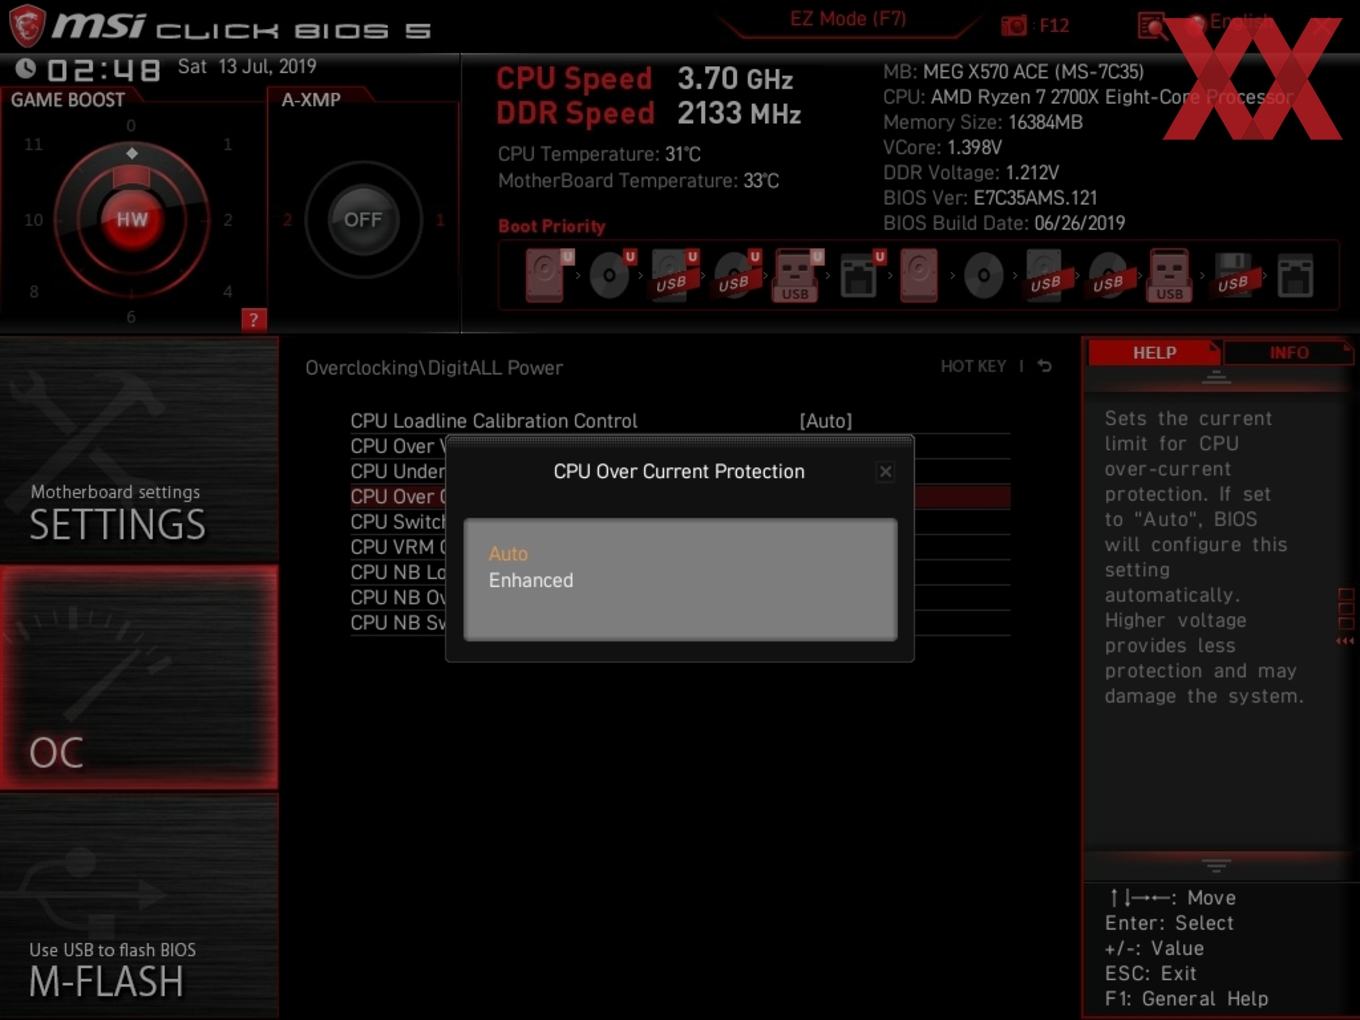This screenshot has width=1360, height=1020.
Task: Toggle the A-XMP OFF button
Action: (363, 219)
